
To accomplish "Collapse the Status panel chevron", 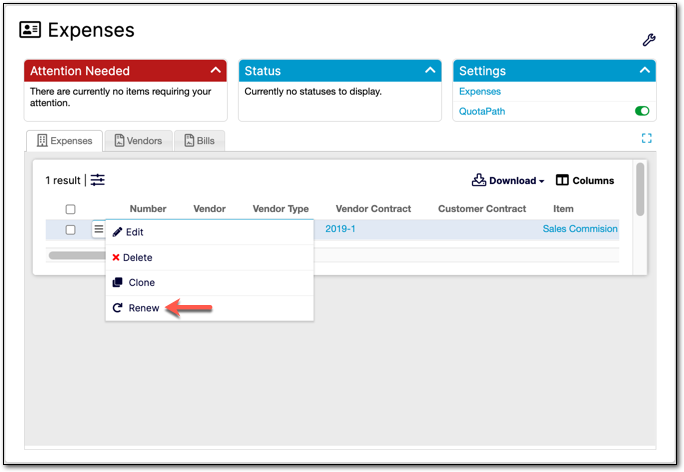I will click(430, 70).
